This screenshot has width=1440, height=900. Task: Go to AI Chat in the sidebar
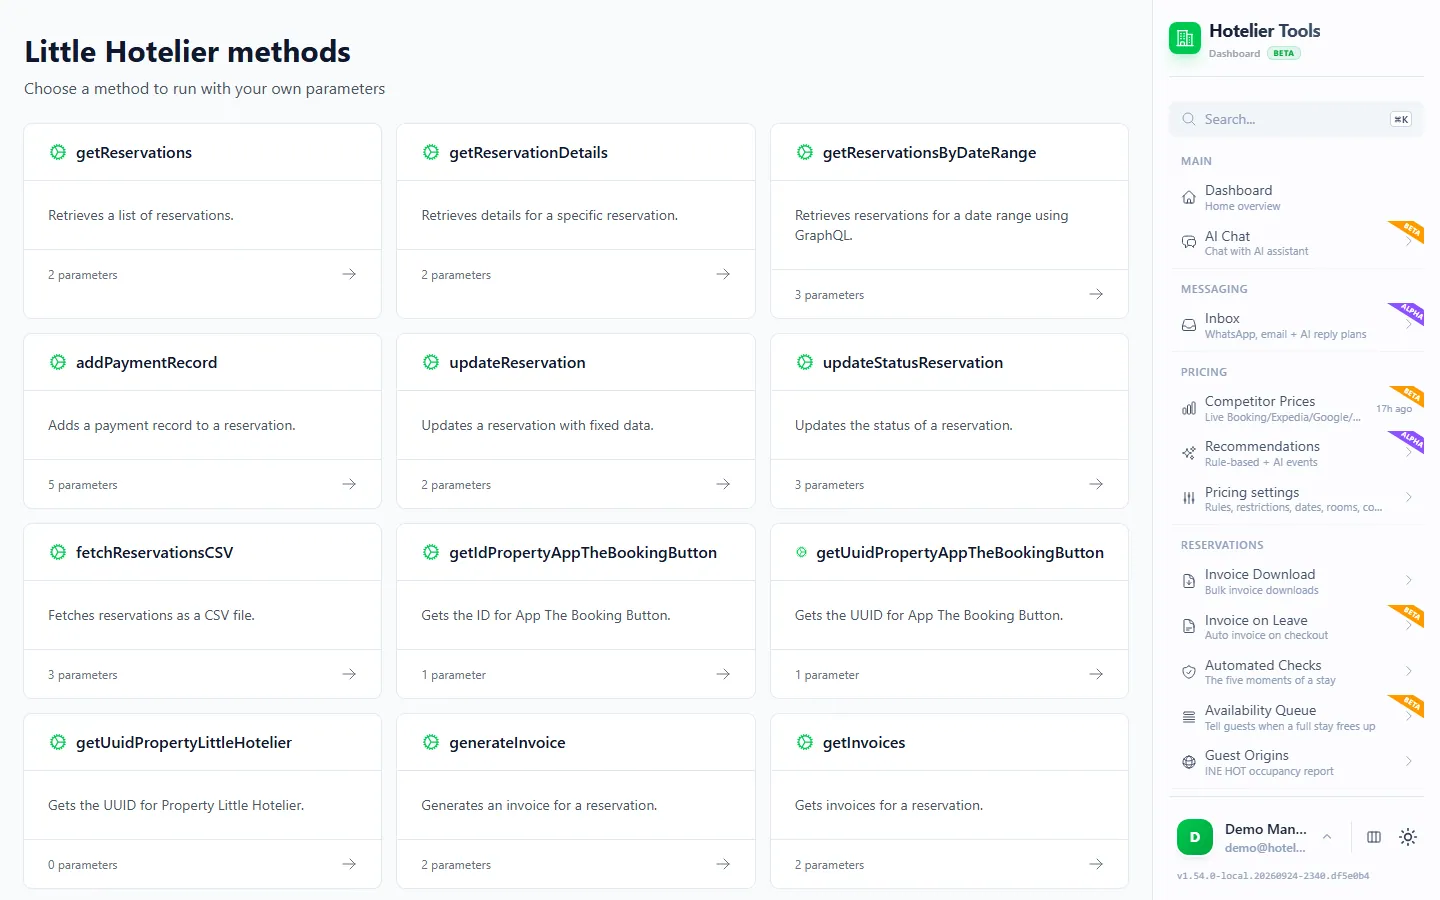[x=1296, y=243]
